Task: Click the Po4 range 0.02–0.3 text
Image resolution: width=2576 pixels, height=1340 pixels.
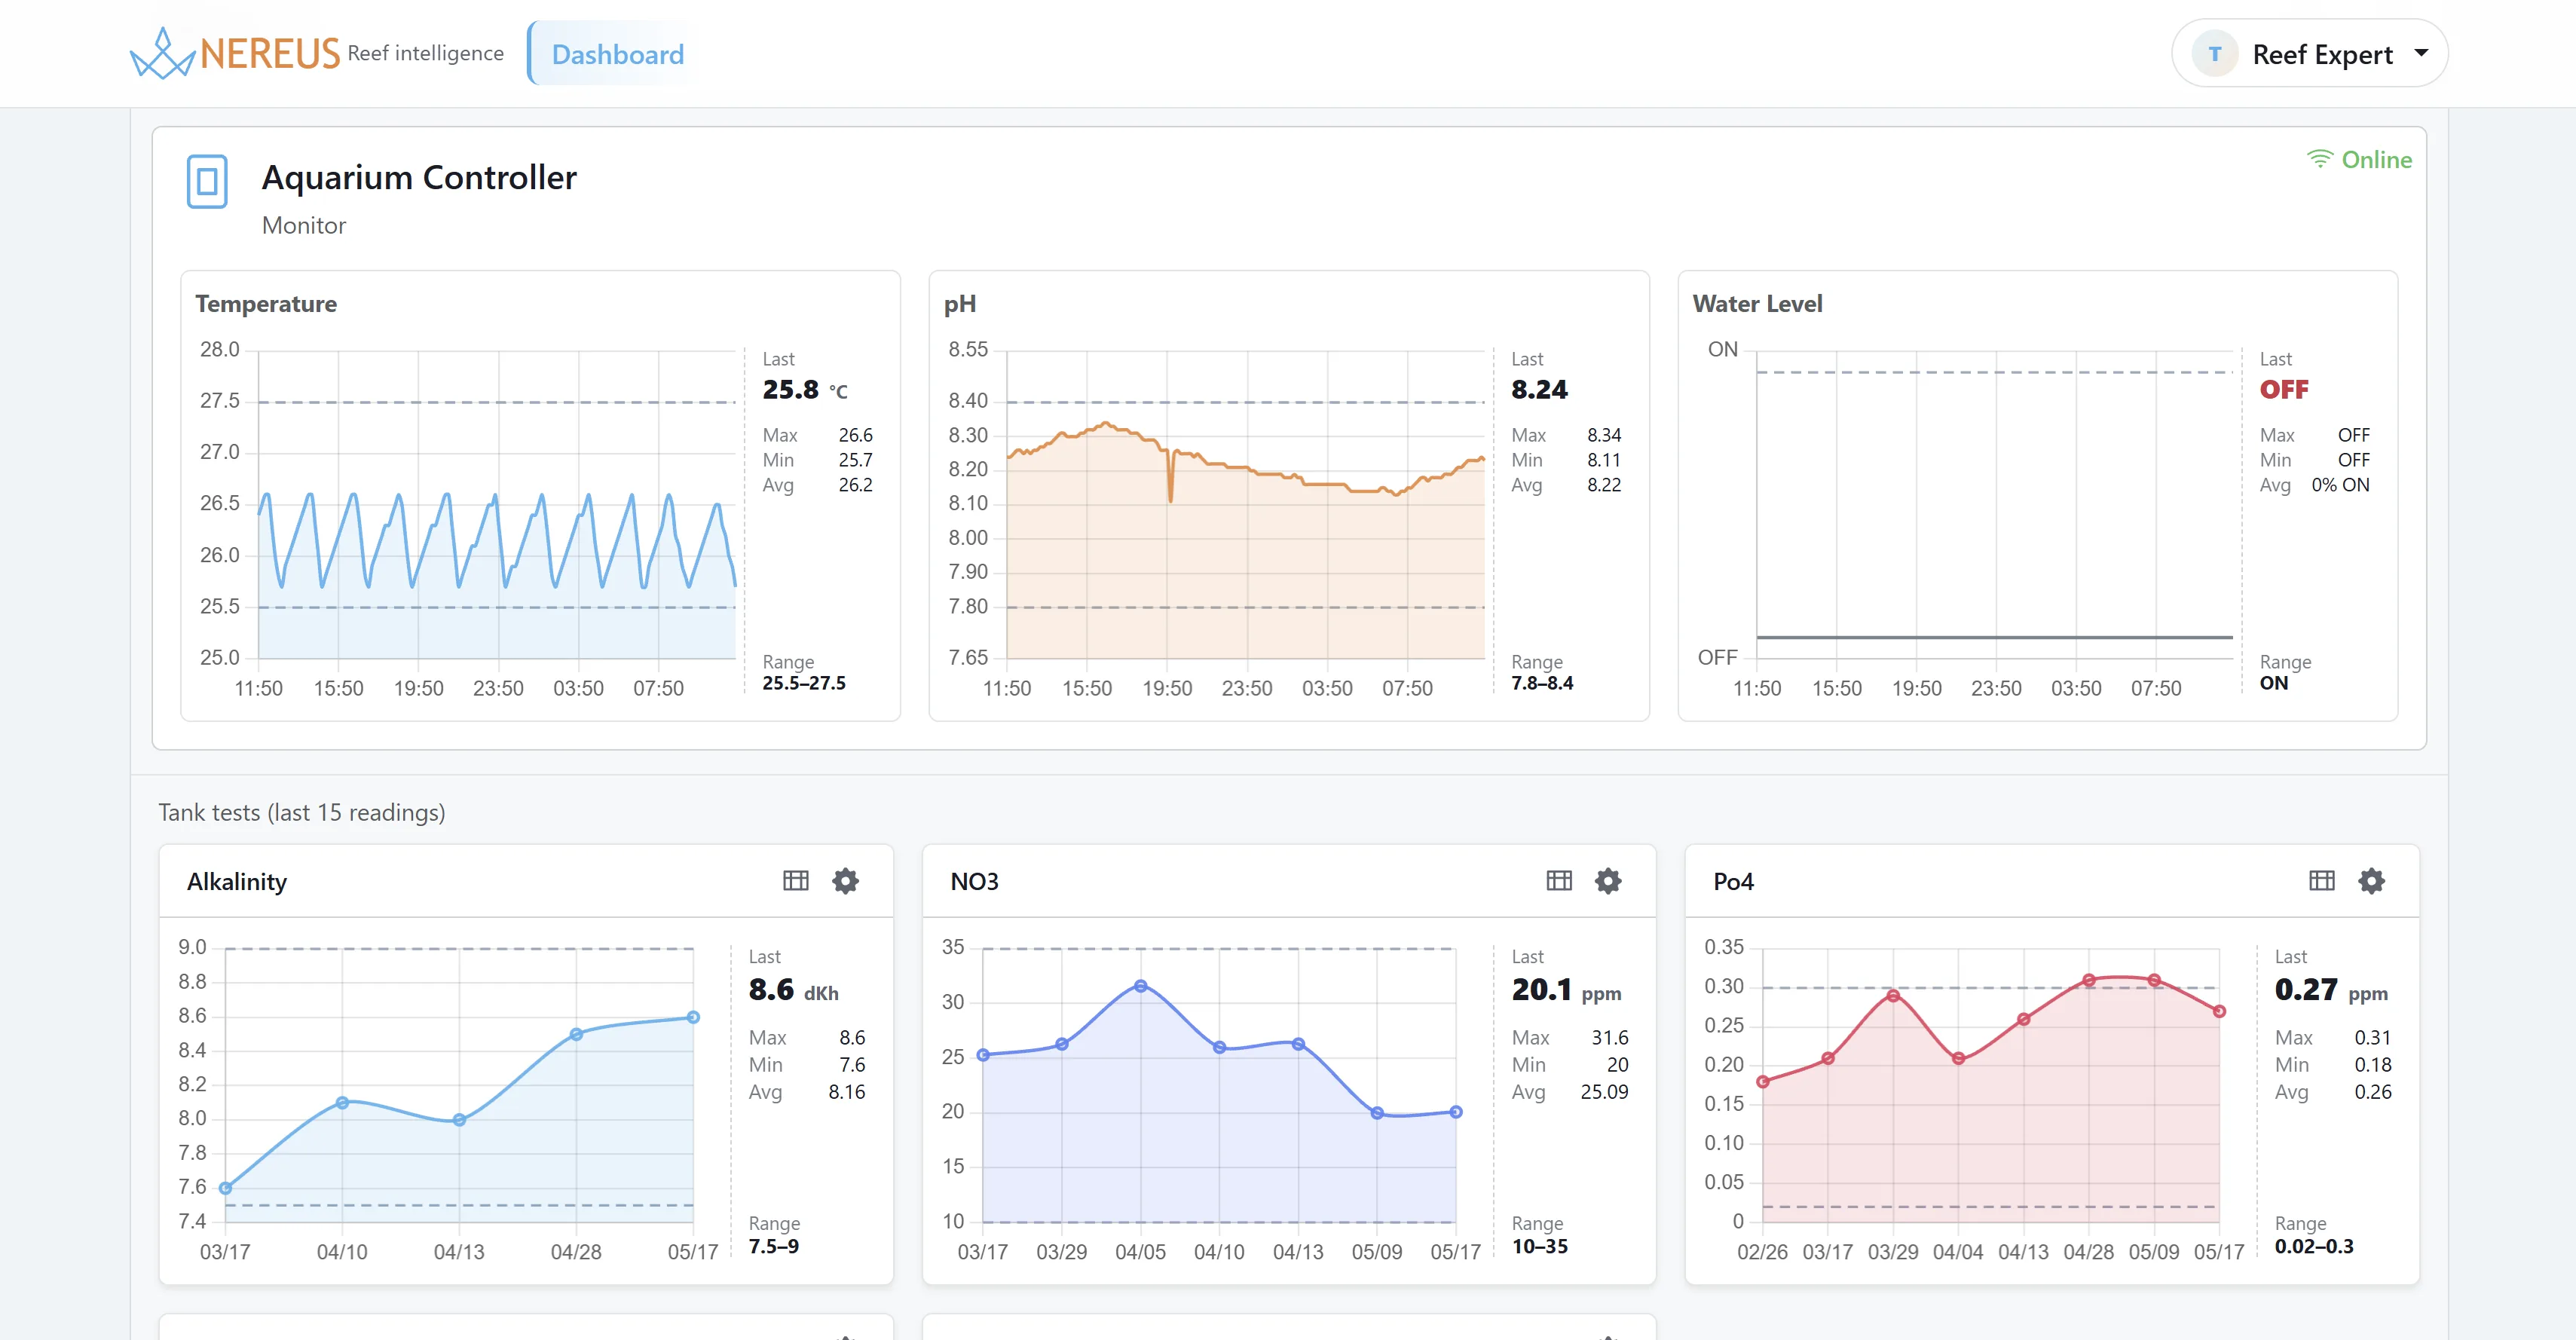Action: (x=2314, y=1246)
